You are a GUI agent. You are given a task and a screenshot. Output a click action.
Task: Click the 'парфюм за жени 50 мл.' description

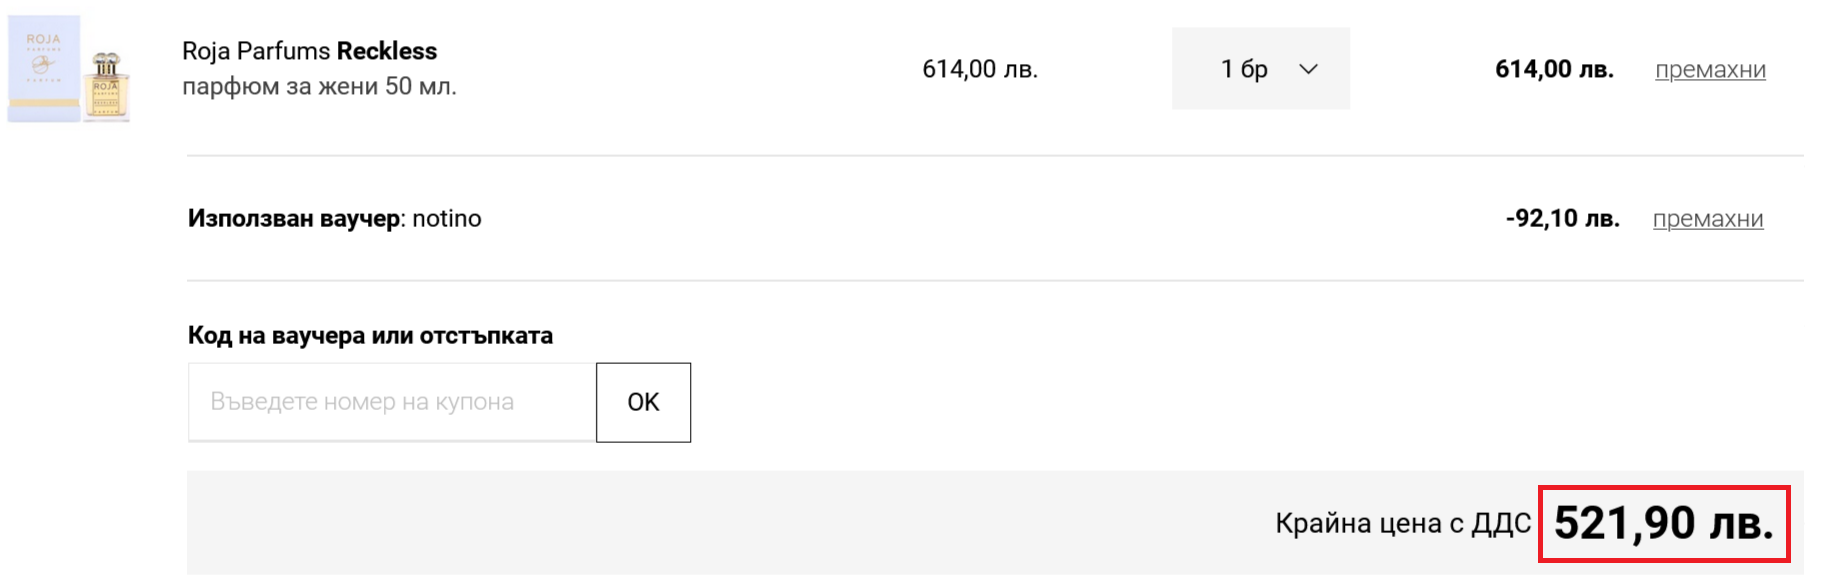coord(319,86)
